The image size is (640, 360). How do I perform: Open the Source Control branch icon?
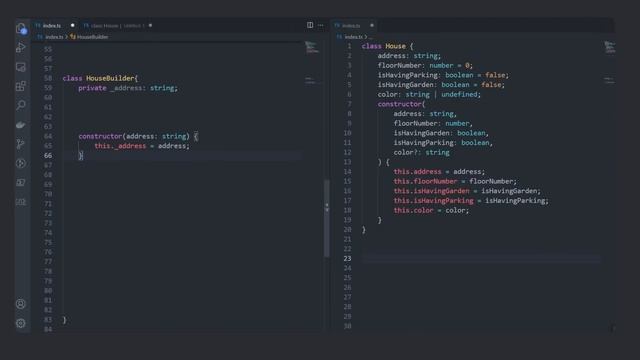21,144
